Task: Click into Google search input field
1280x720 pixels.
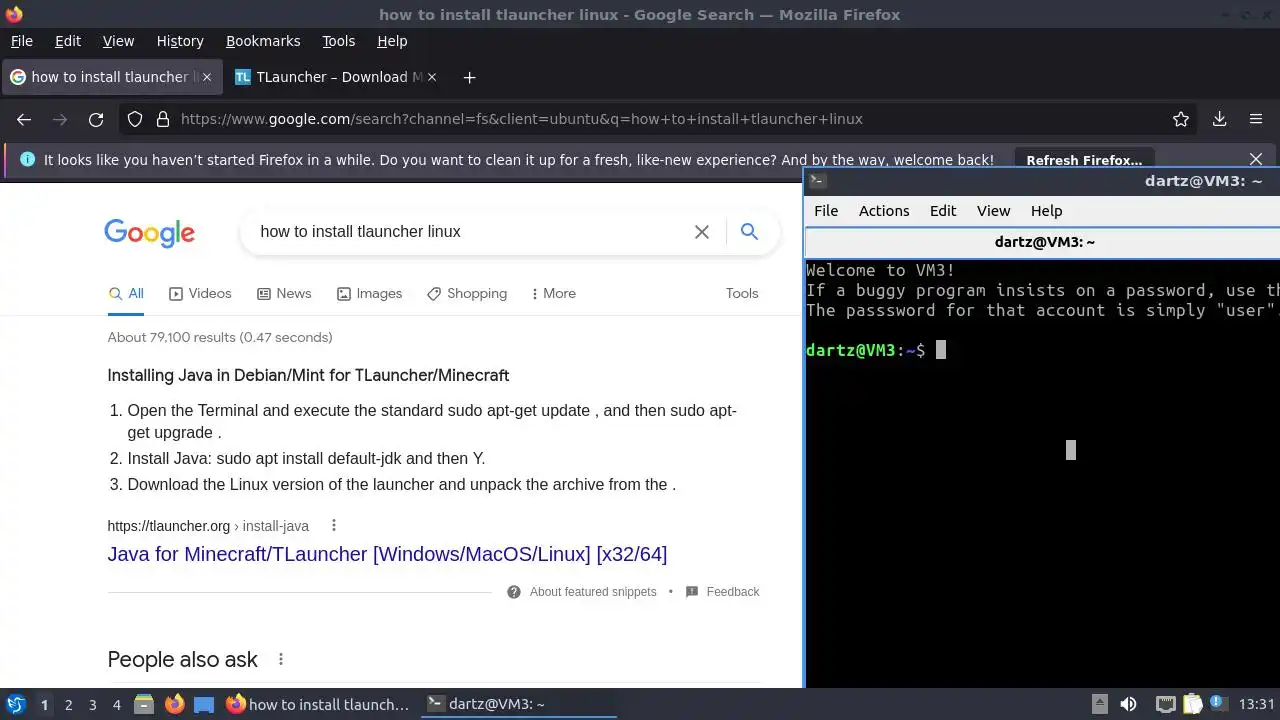Action: 470,232
